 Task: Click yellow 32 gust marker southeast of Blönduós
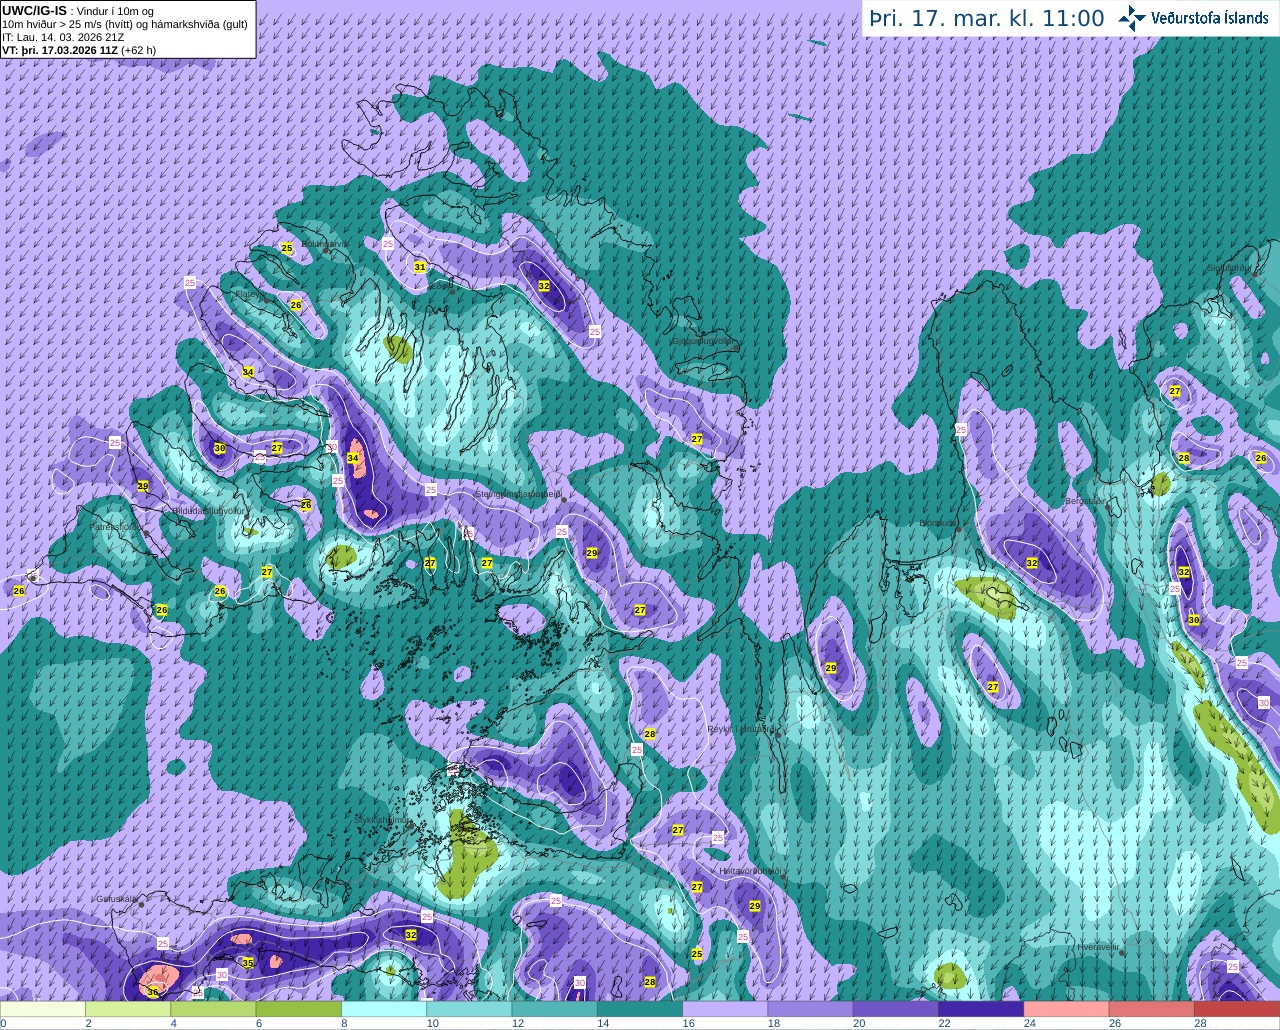click(x=1032, y=564)
